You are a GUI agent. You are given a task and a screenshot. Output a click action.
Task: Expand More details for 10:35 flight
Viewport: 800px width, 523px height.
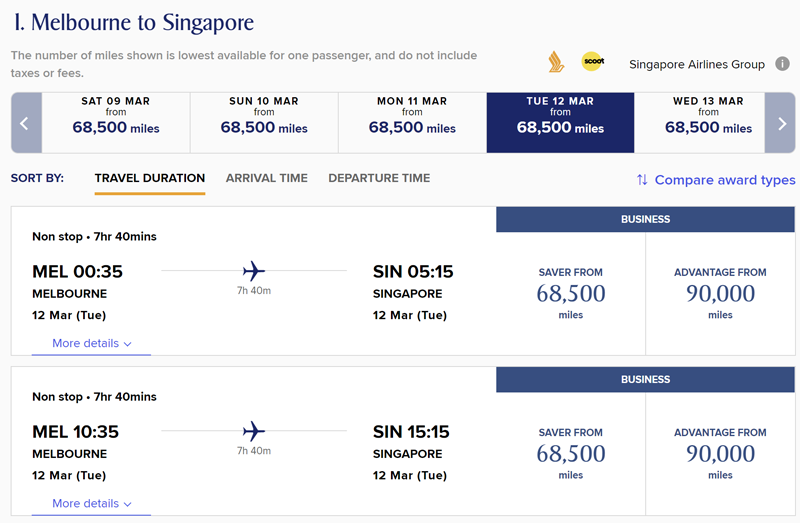(x=92, y=504)
